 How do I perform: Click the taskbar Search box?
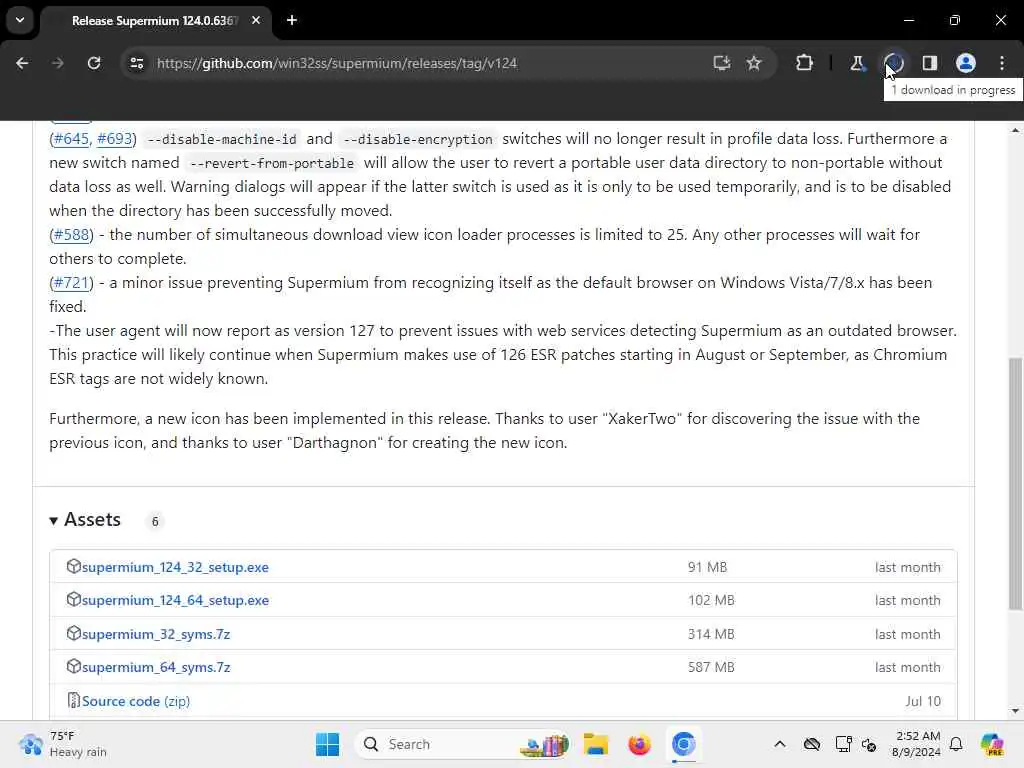[x=462, y=744]
